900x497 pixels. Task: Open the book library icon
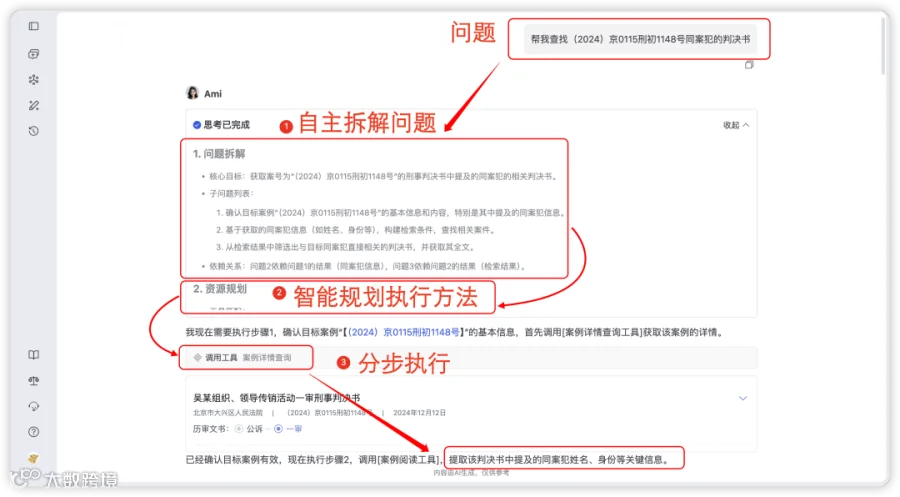point(34,355)
